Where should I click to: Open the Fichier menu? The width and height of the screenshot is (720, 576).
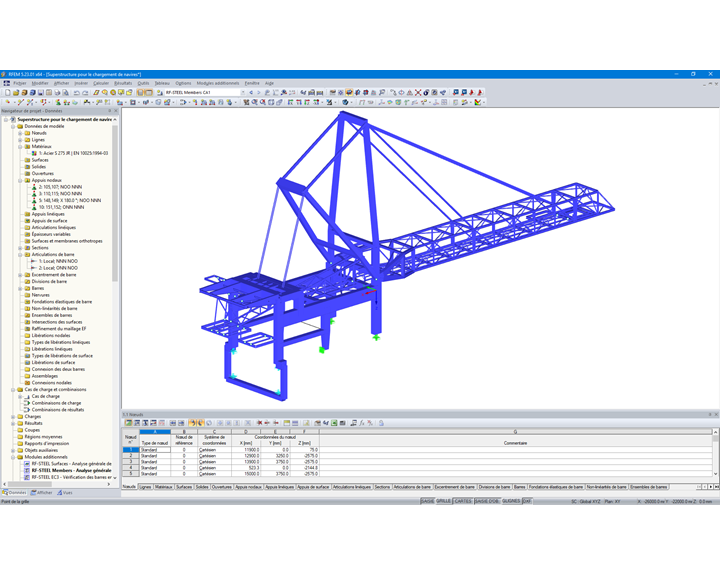(20, 83)
